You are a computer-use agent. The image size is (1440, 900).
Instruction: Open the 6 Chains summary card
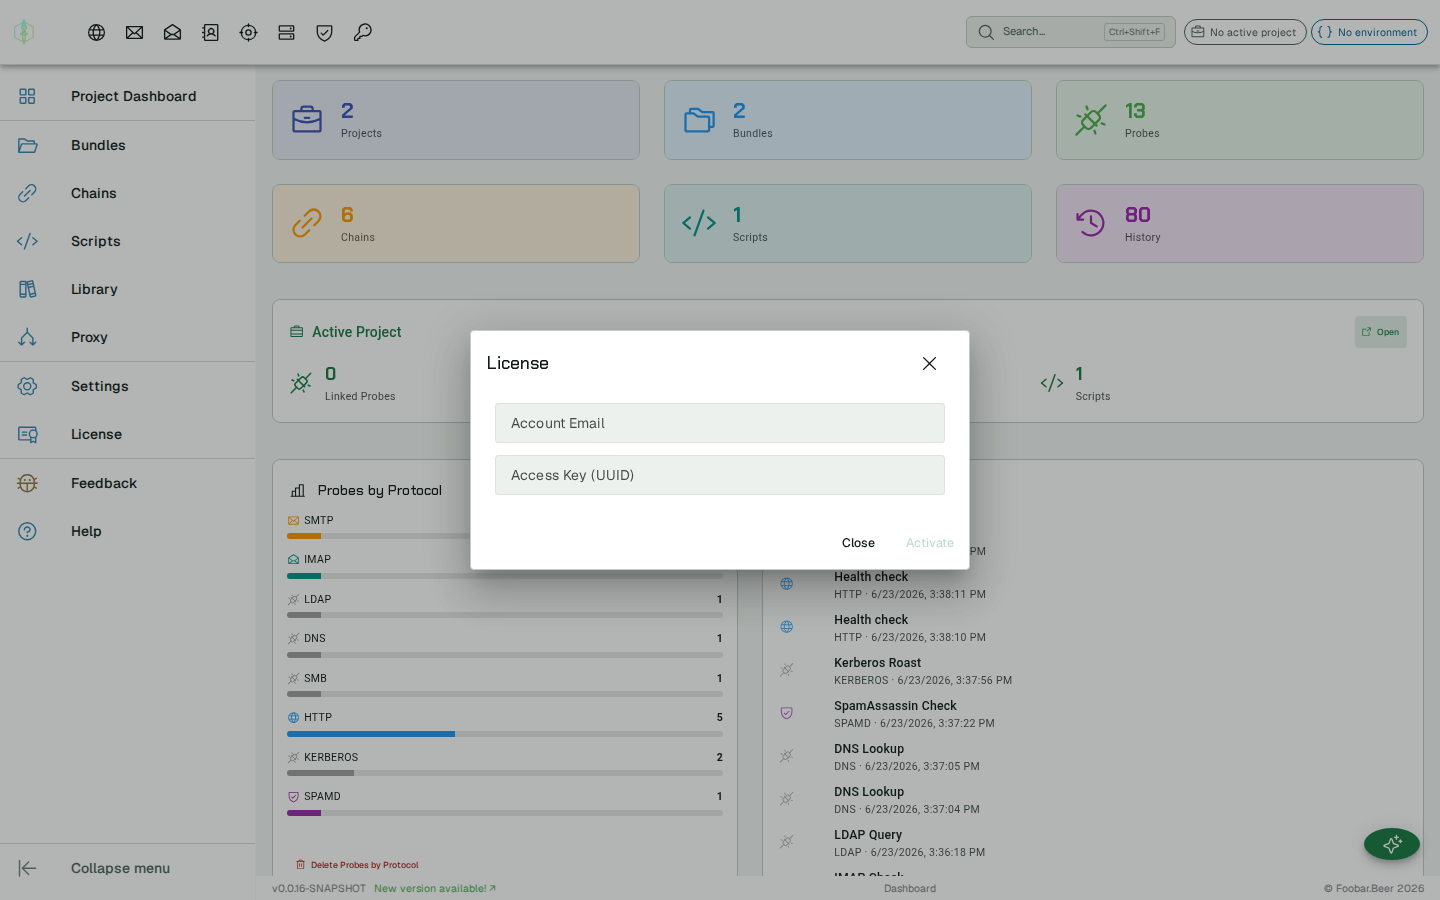456,223
